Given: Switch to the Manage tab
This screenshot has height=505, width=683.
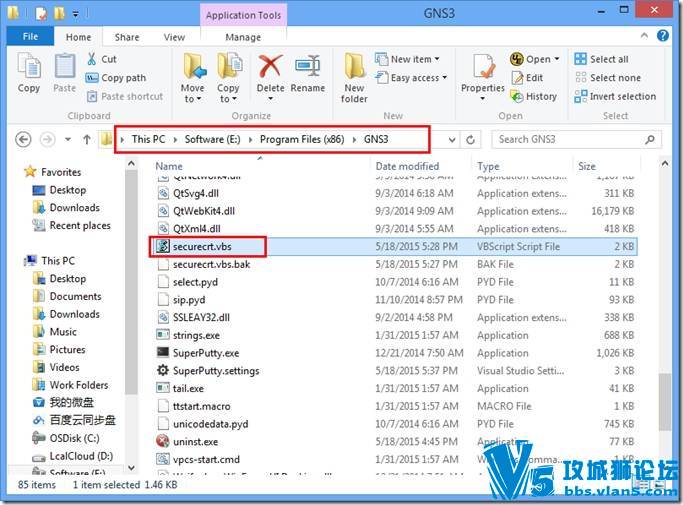Looking at the screenshot, I should [243, 37].
